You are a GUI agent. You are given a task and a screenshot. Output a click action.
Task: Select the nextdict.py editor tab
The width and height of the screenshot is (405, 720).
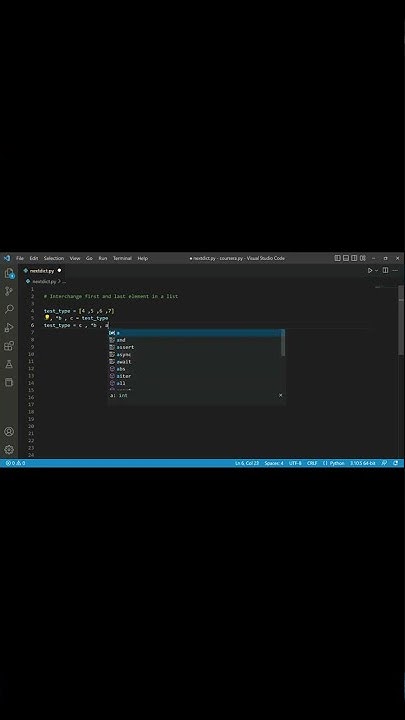click(42, 271)
